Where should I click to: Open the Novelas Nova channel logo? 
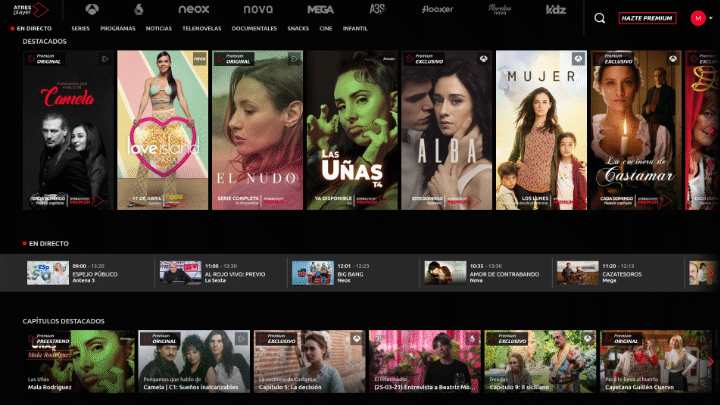pos(500,9)
